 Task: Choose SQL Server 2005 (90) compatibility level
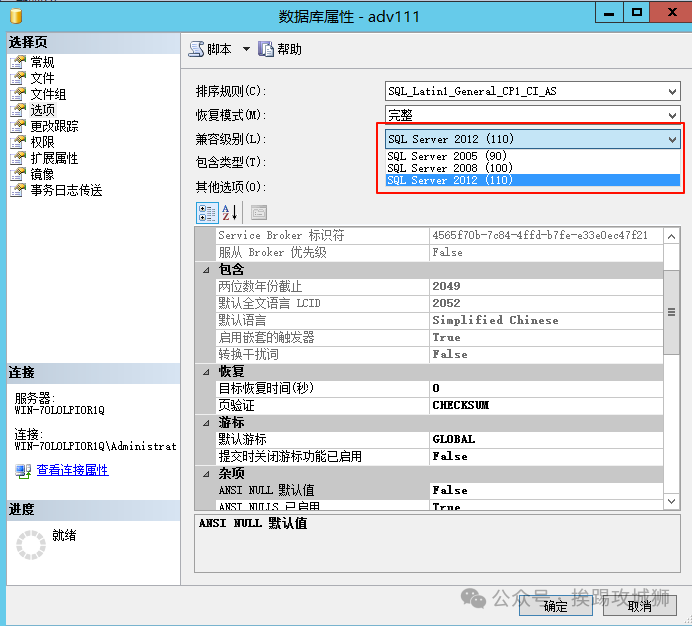[448, 155]
